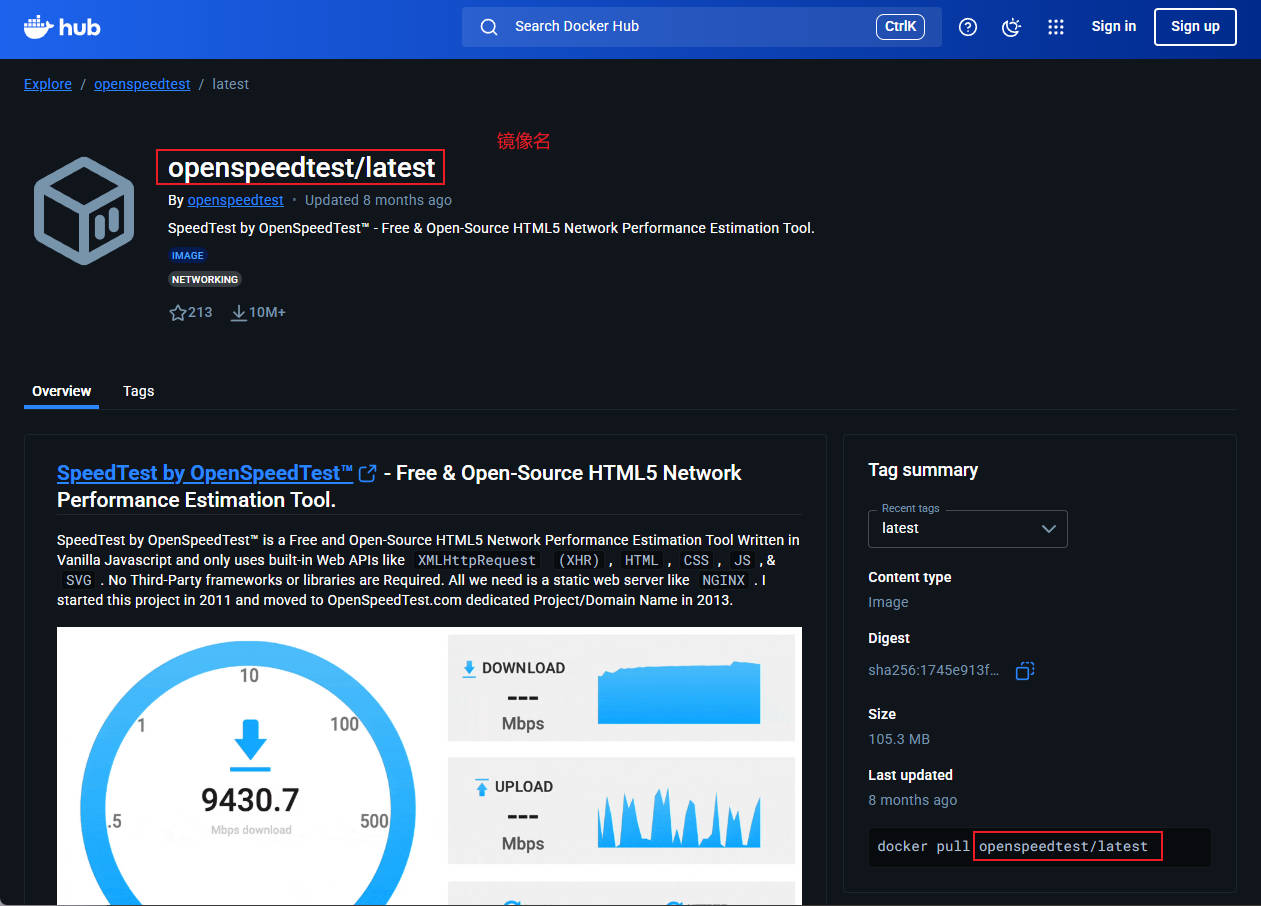Select the Overview tab
The image size is (1261, 906).
point(61,391)
